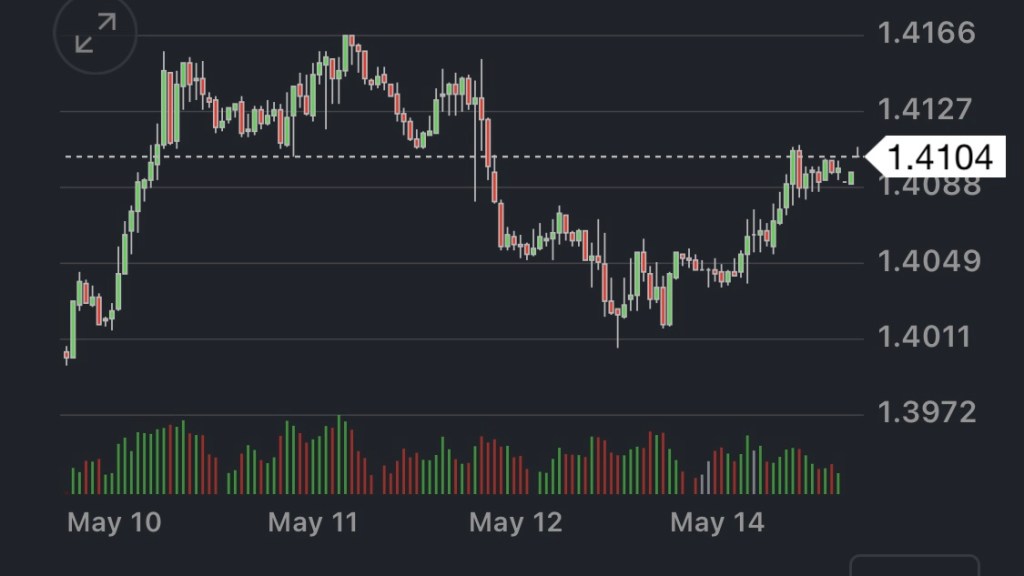Click the partially visible button at bottom right
Image resolution: width=1024 pixels, height=576 pixels.
tap(914, 565)
